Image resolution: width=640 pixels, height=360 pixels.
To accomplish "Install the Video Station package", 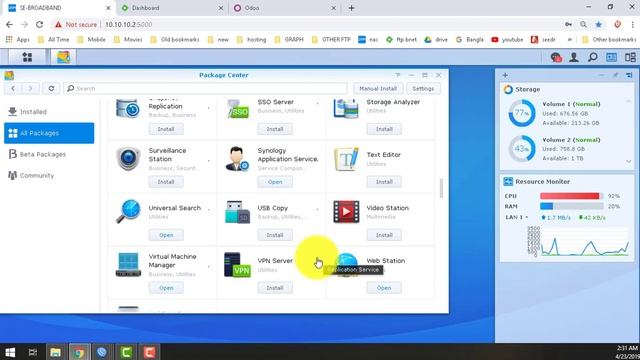I will 384,235.
